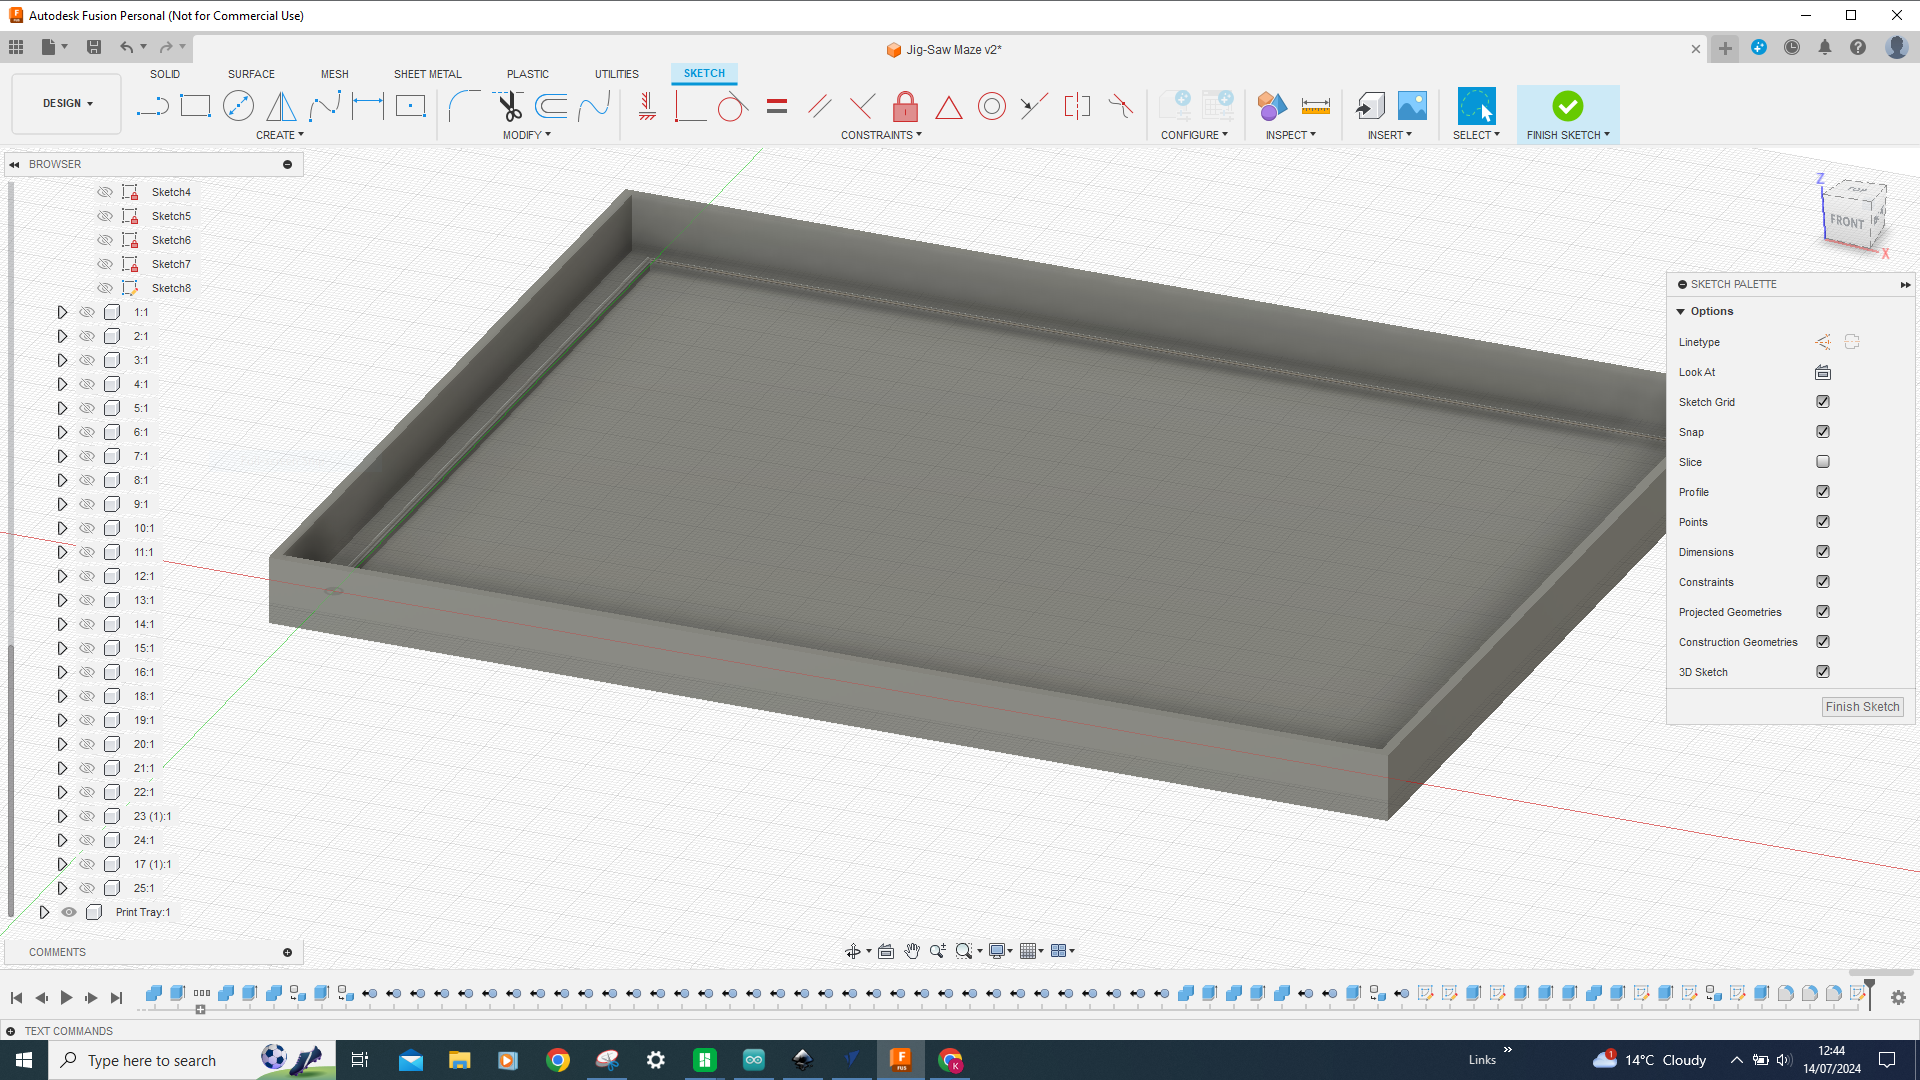Open the DESIGN workspace dropdown
This screenshot has height=1080, width=1920.
[x=67, y=104]
